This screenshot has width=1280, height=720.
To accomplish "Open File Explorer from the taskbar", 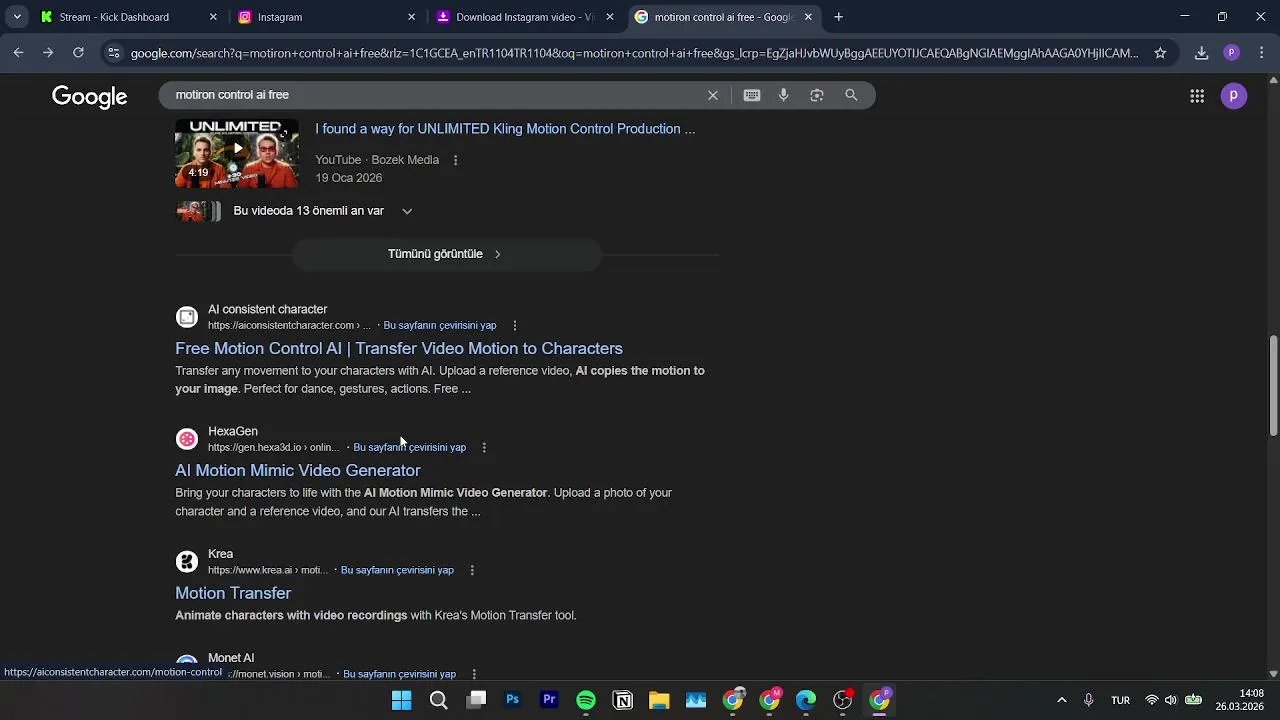I will click(x=659, y=700).
